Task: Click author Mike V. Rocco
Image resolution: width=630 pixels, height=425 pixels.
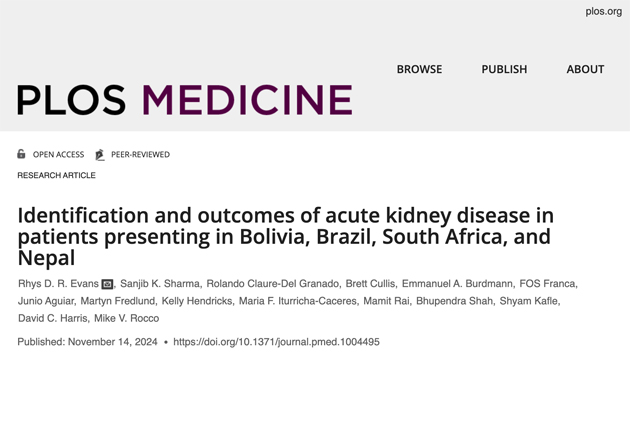Action: (x=126, y=318)
